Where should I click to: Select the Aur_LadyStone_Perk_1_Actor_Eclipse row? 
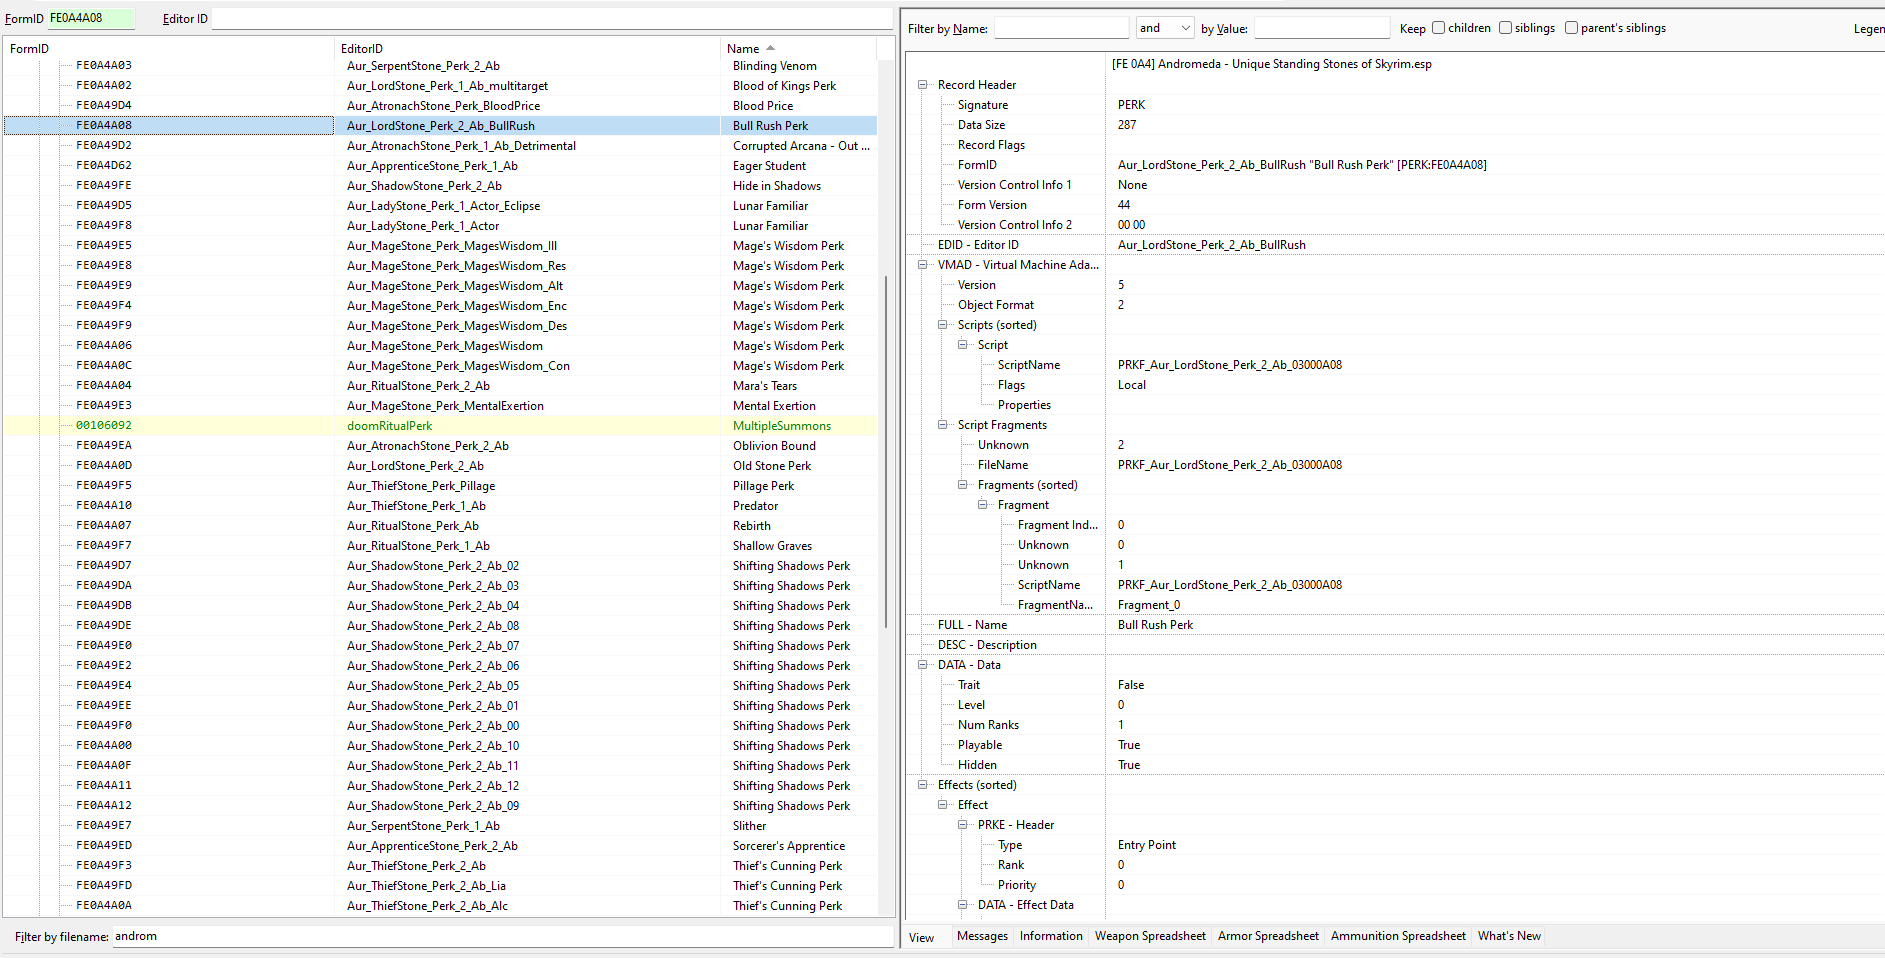coord(440,206)
